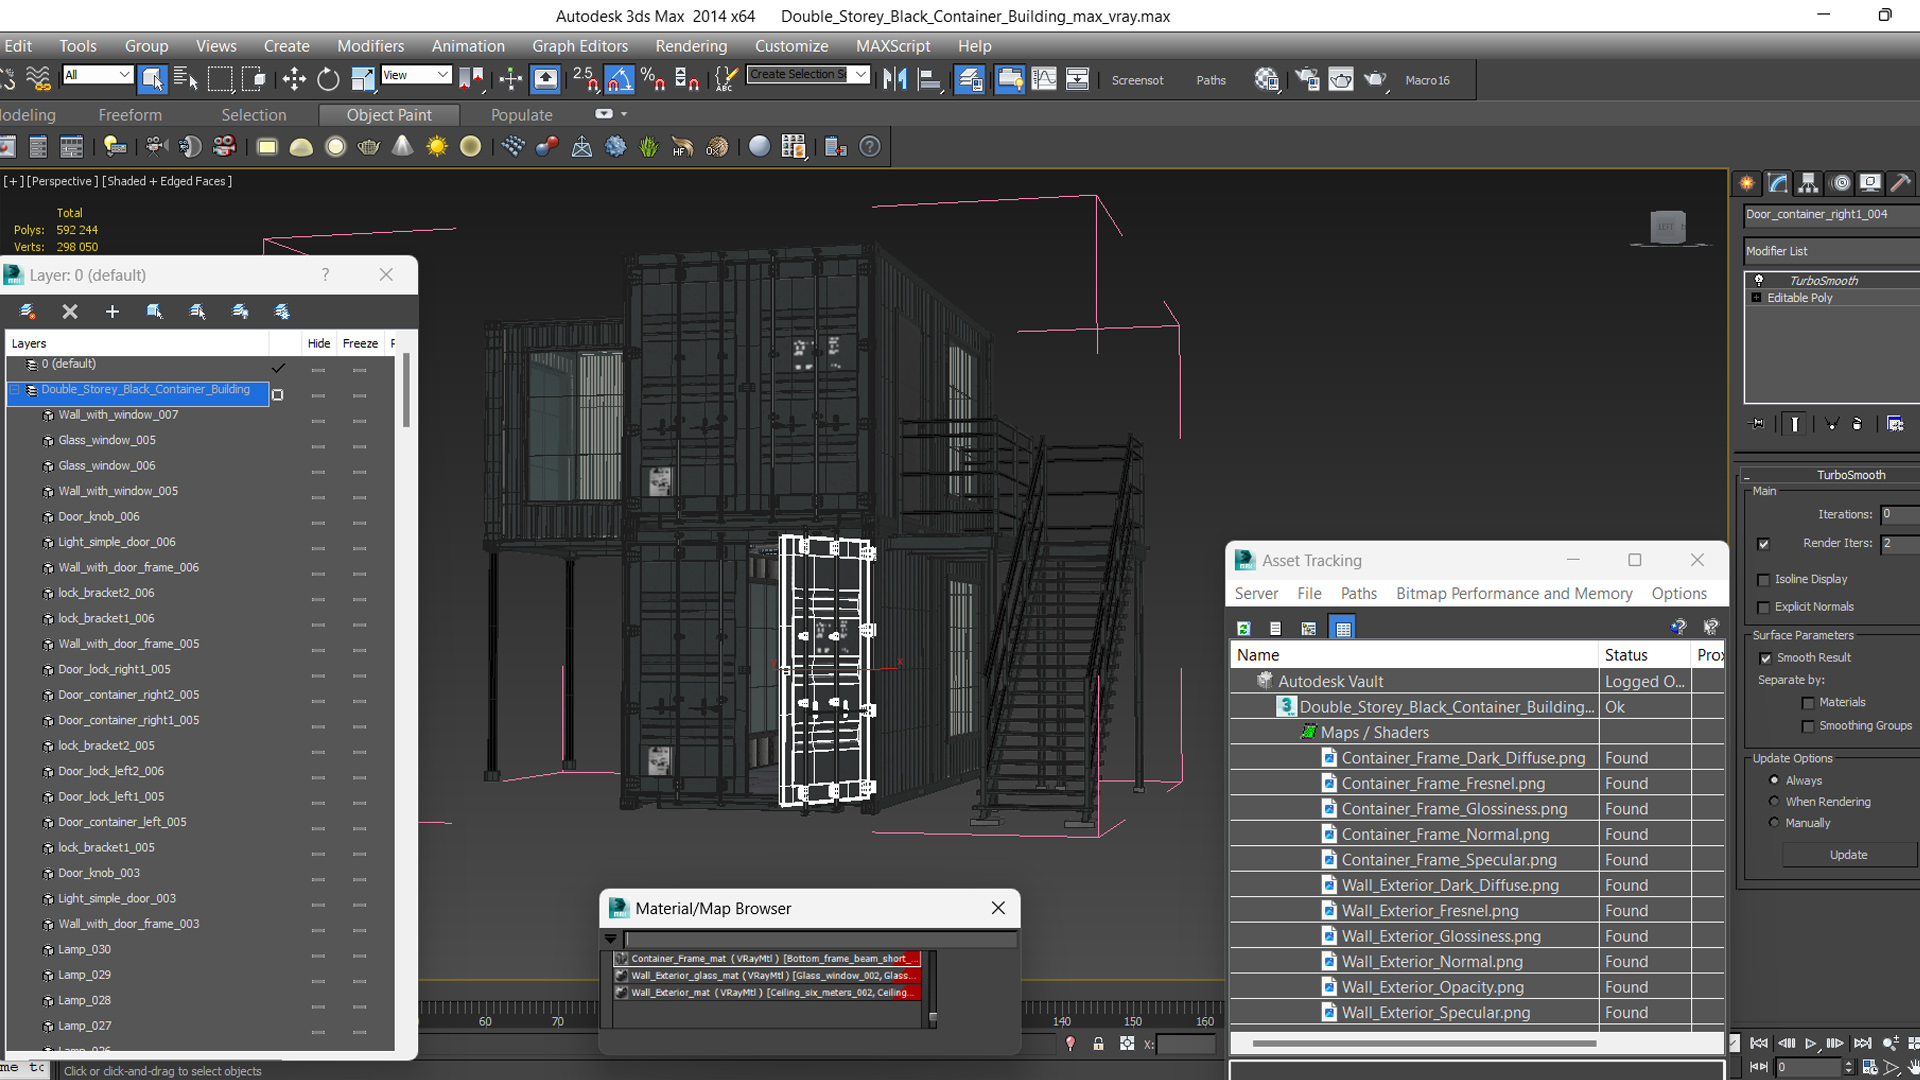Paint with the sun object icon
The height and width of the screenshot is (1080, 1920).
[x=436, y=147]
